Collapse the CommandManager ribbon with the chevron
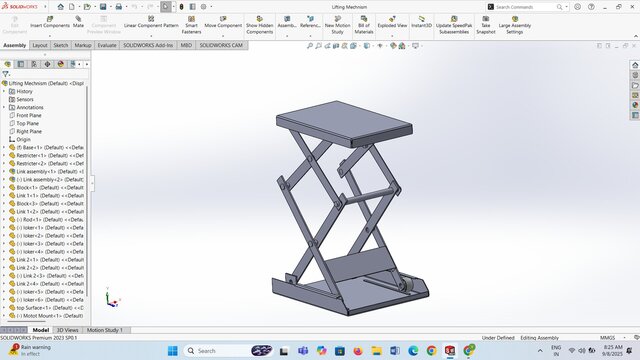The image size is (640, 360). coord(636,36)
